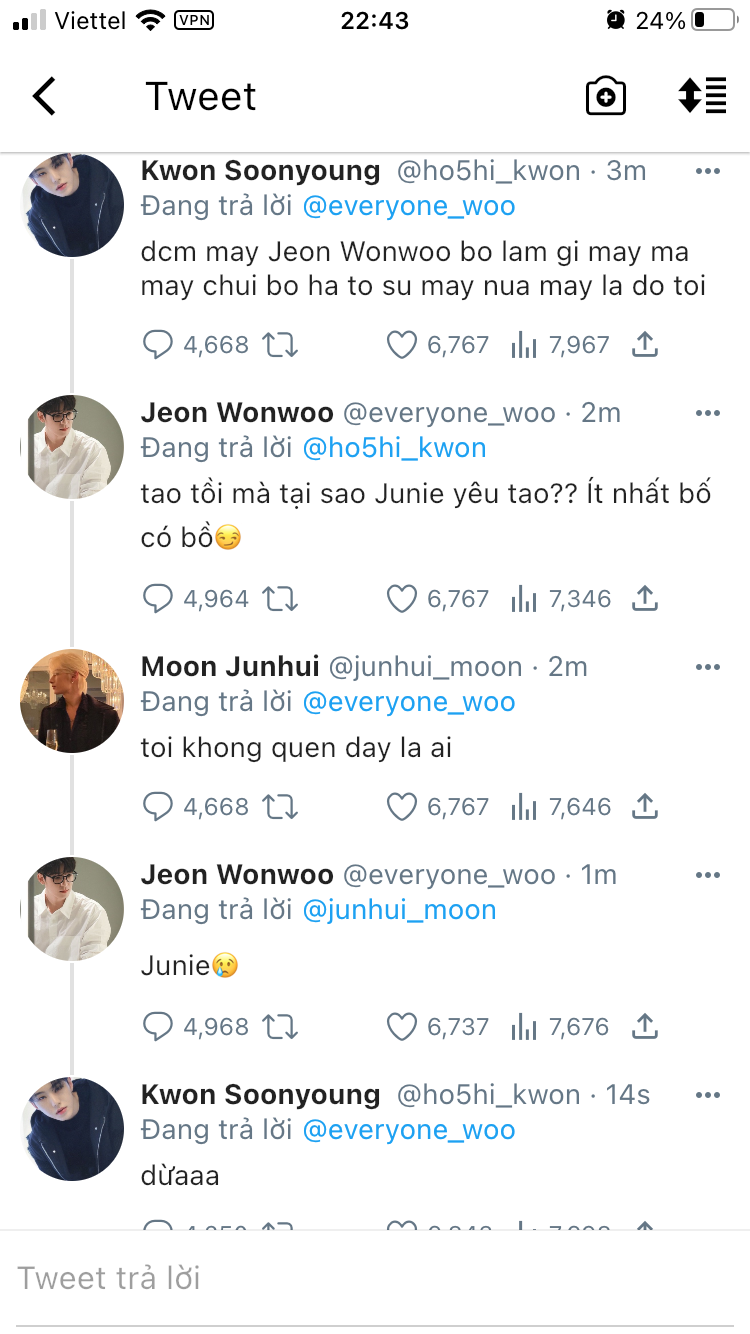Screen dimensions: 750x1334
Task: Open reply icon on Moon Junhui's tweet
Action: pyautogui.click(x=158, y=807)
